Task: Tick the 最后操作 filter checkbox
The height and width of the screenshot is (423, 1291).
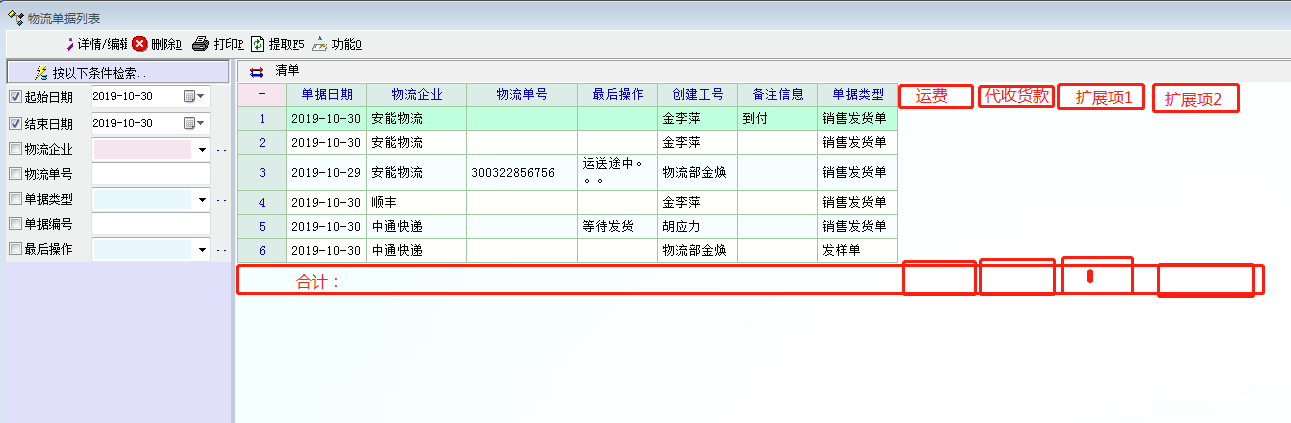Action: pyautogui.click(x=15, y=249)
